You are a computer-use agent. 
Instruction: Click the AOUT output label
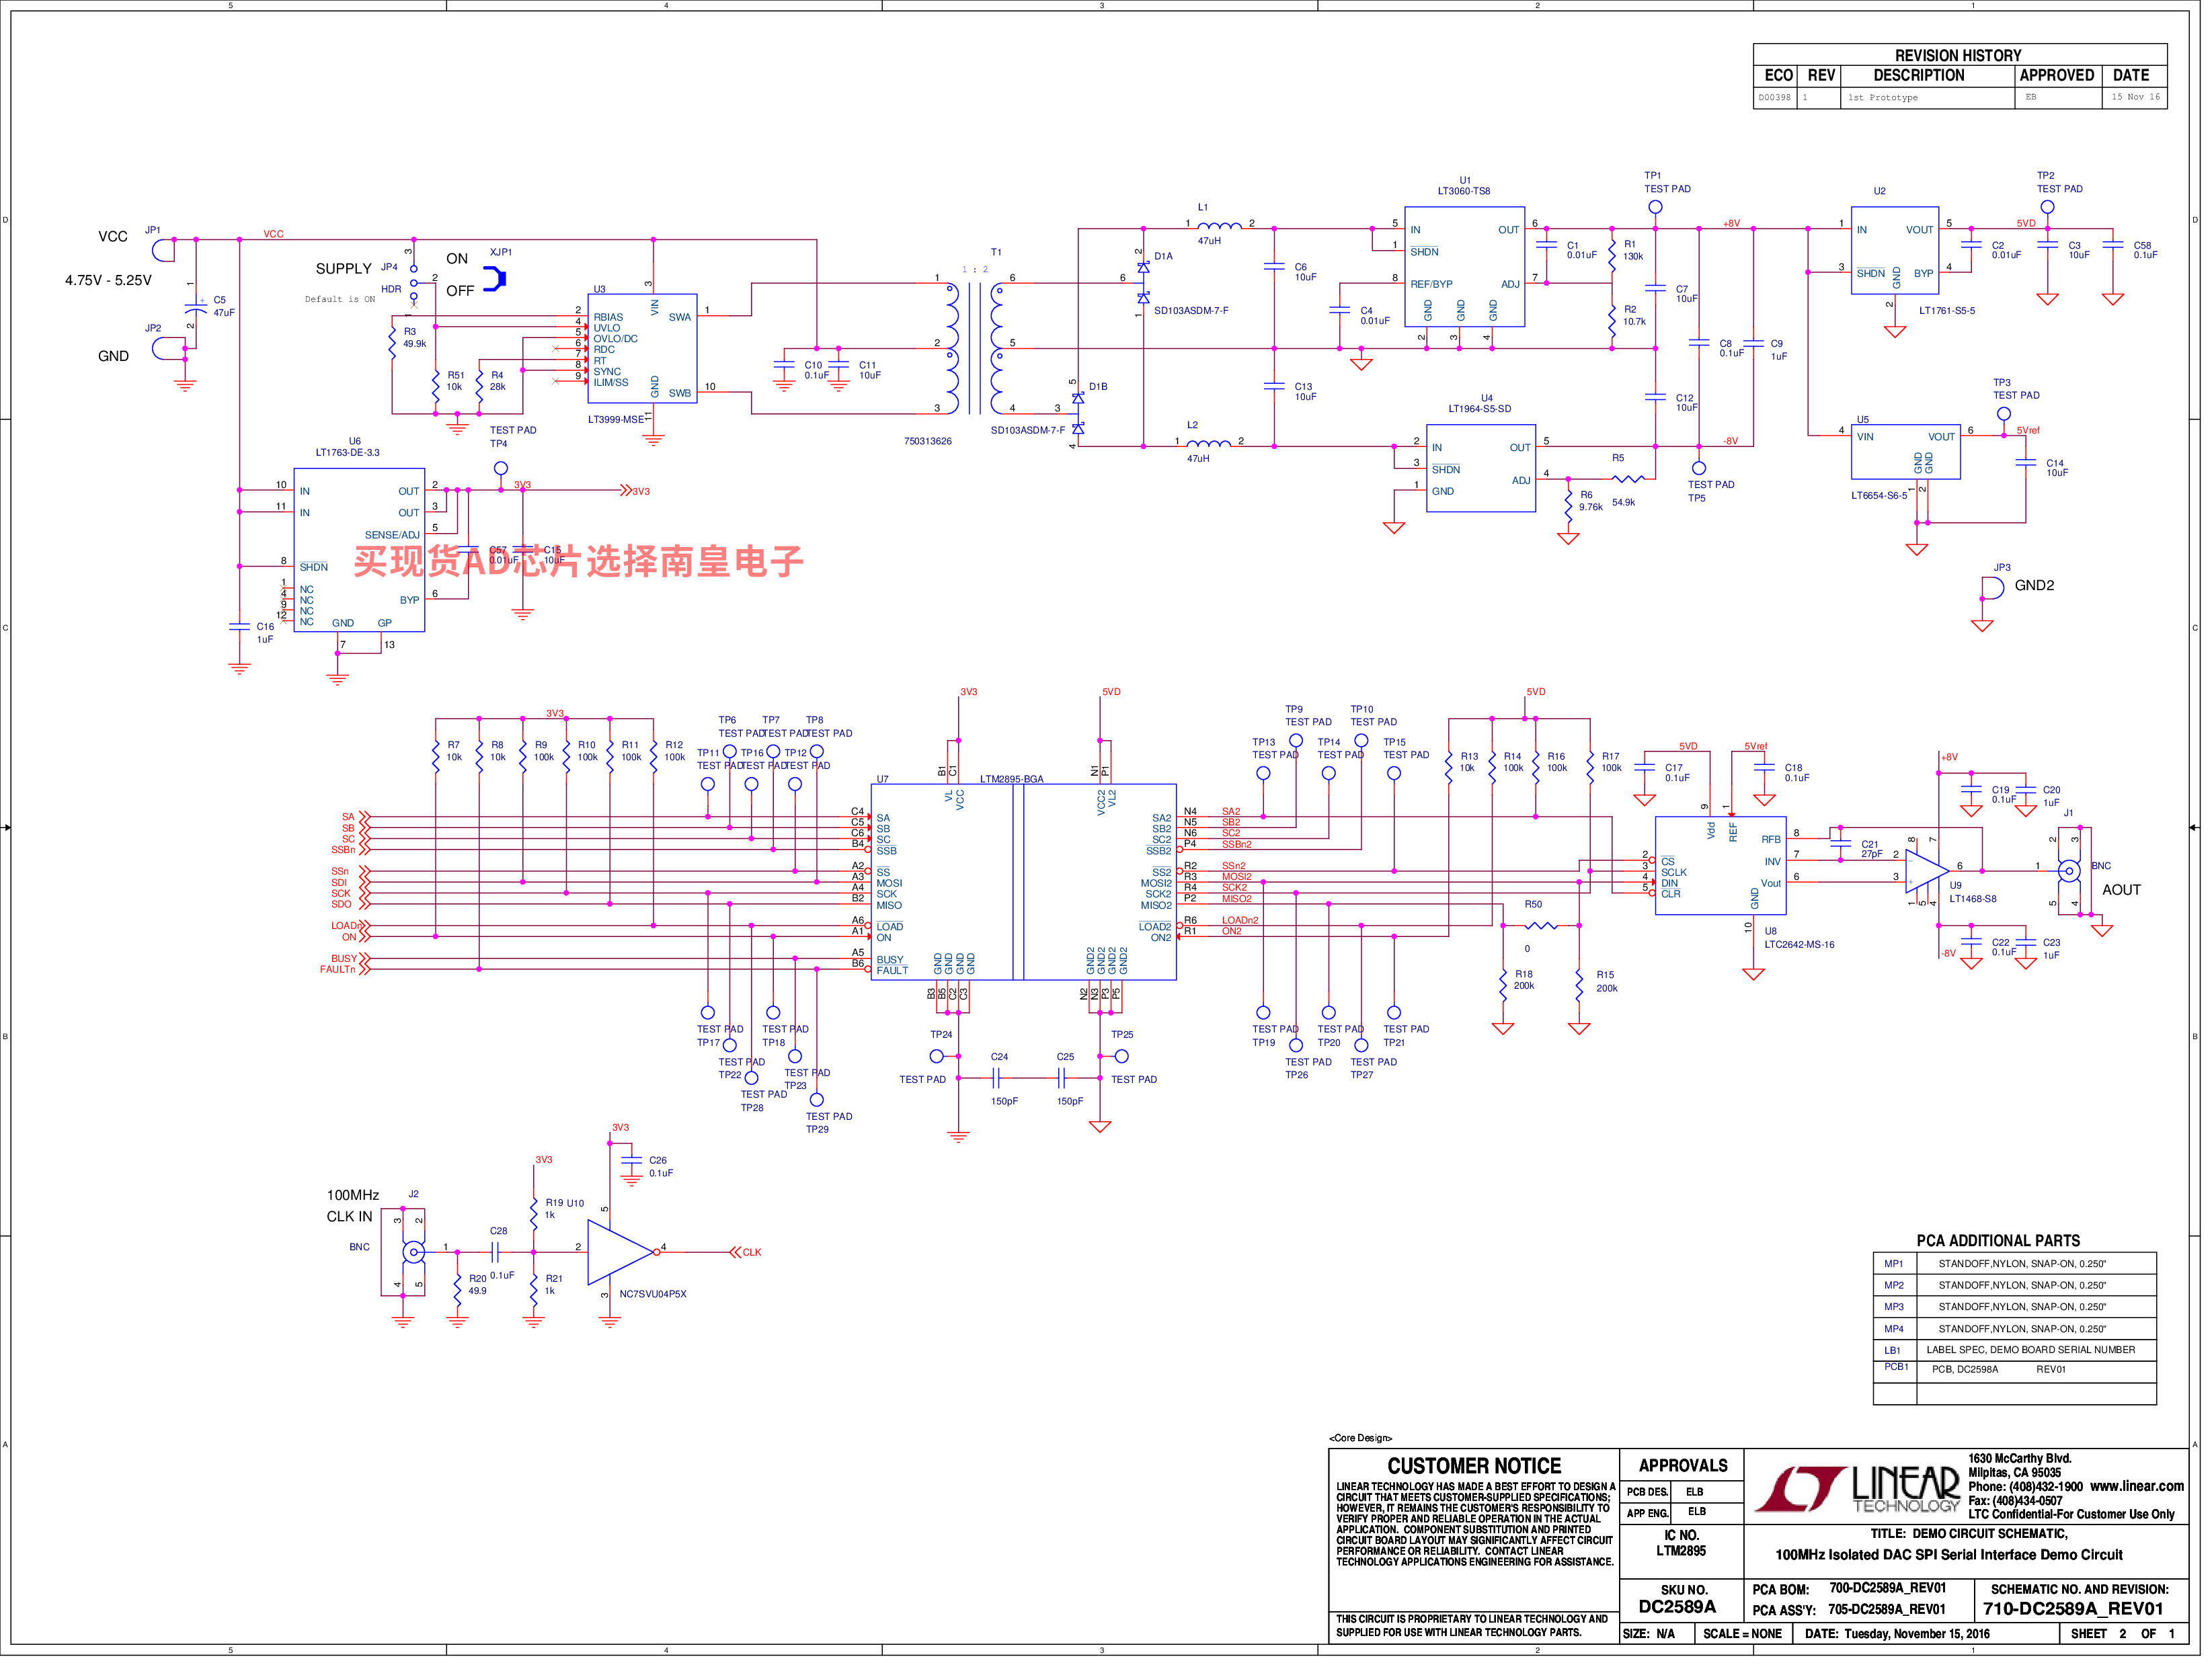coord(2132,895)
